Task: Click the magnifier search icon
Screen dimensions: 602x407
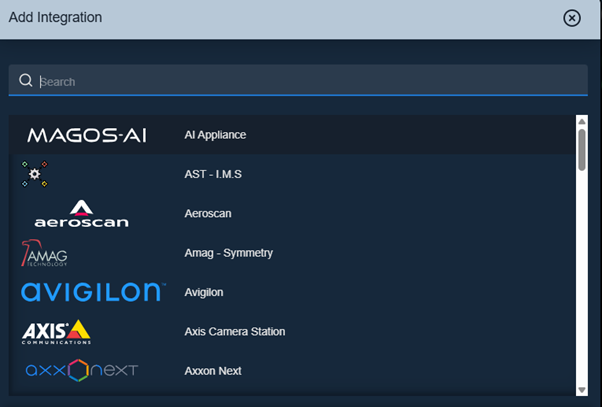Action: [x=26, y=80]
